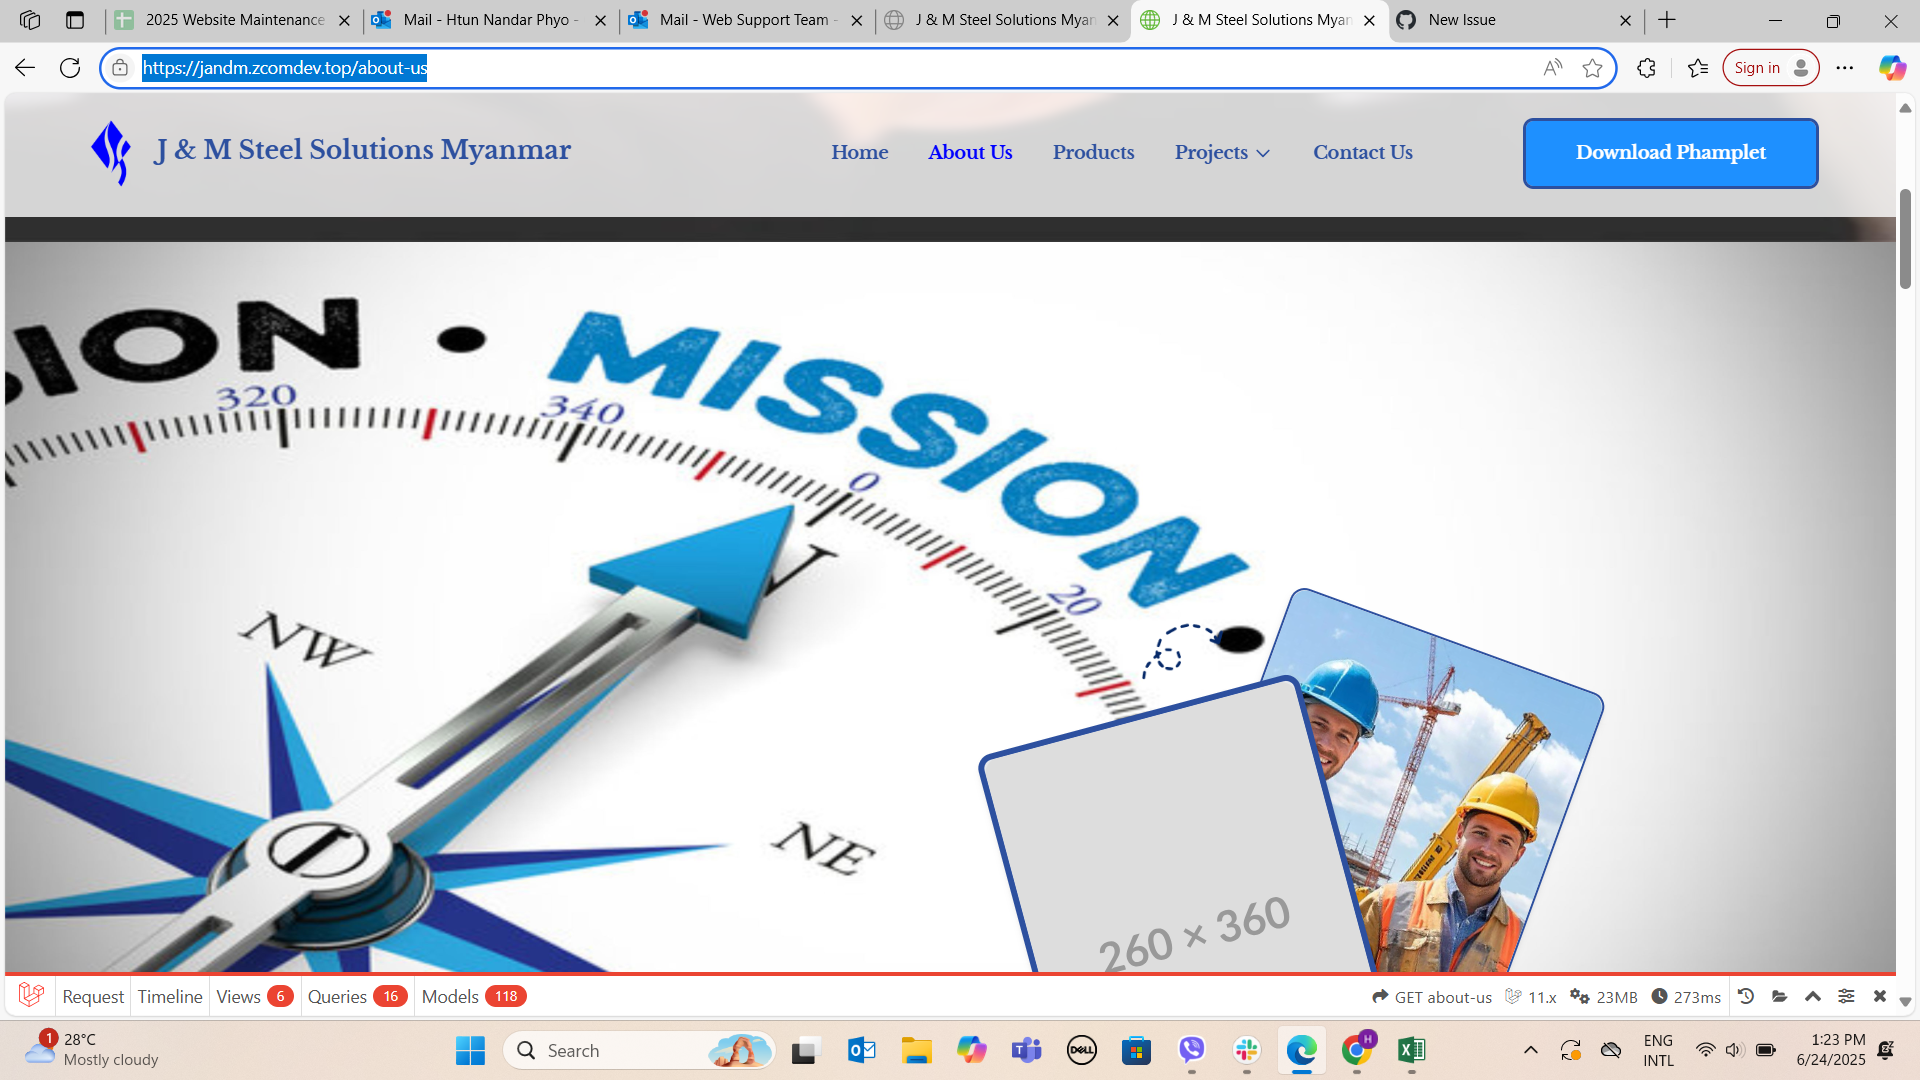1920x1080 pixels.
Task: Show hidden system tray icons
Action: coord(1530,1050)
